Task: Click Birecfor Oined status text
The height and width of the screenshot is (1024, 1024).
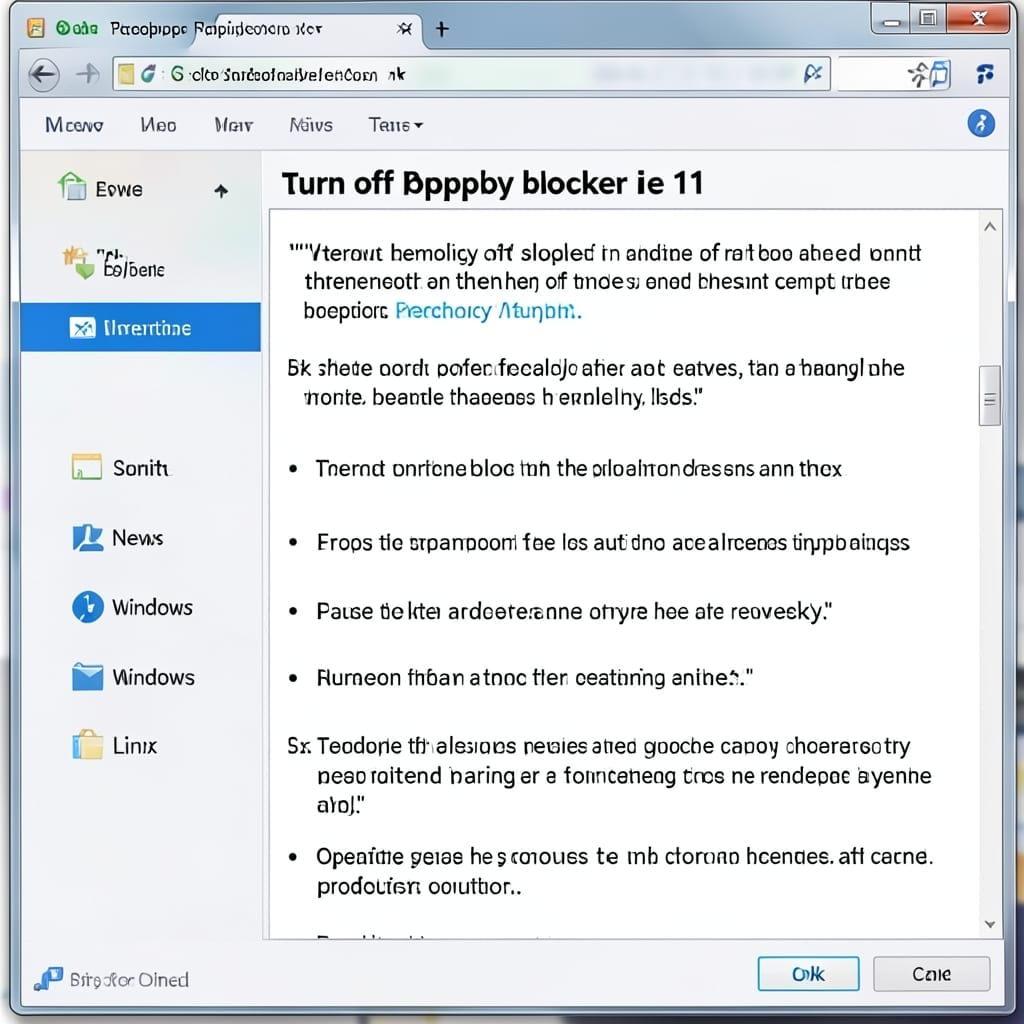Action: tap(129, 980)
